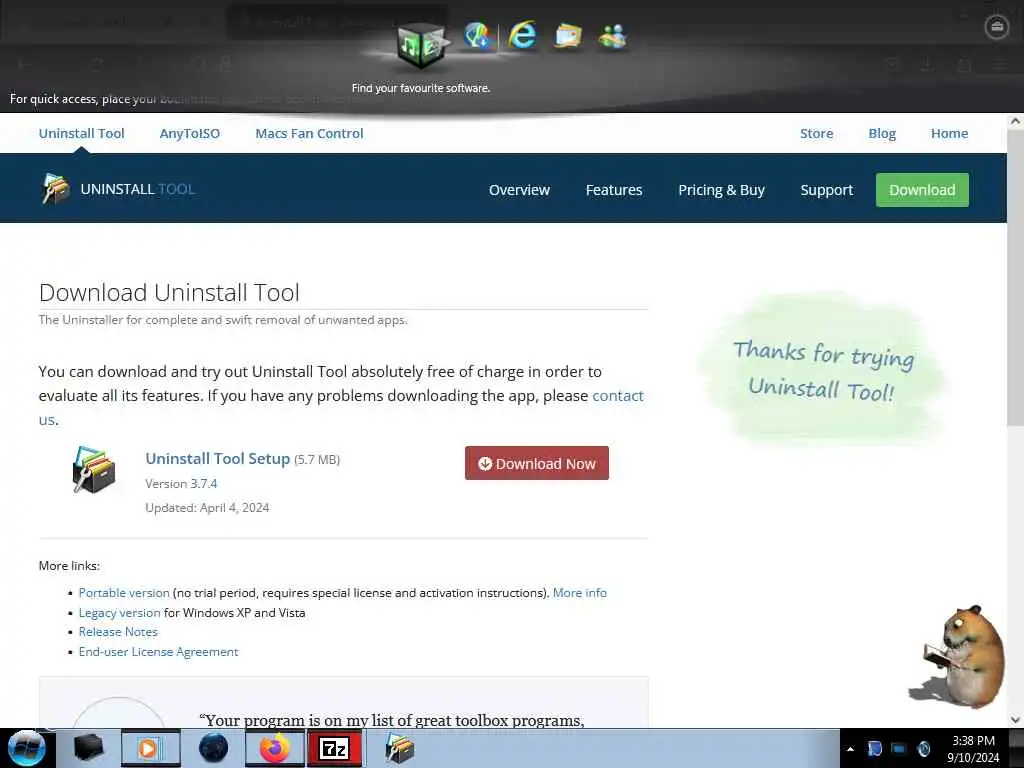Open the Release Notes link
Viewport: 1024px width, 768px height.
click(118, 632)
